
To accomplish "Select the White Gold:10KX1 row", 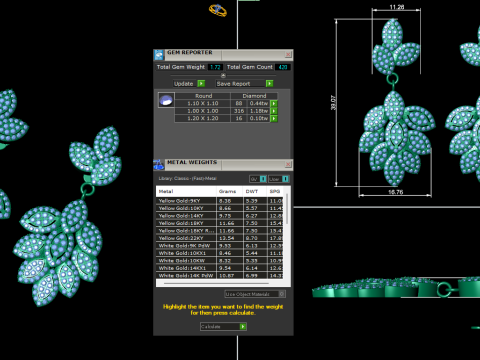I will pyautogui.click(x=220, y=253).
